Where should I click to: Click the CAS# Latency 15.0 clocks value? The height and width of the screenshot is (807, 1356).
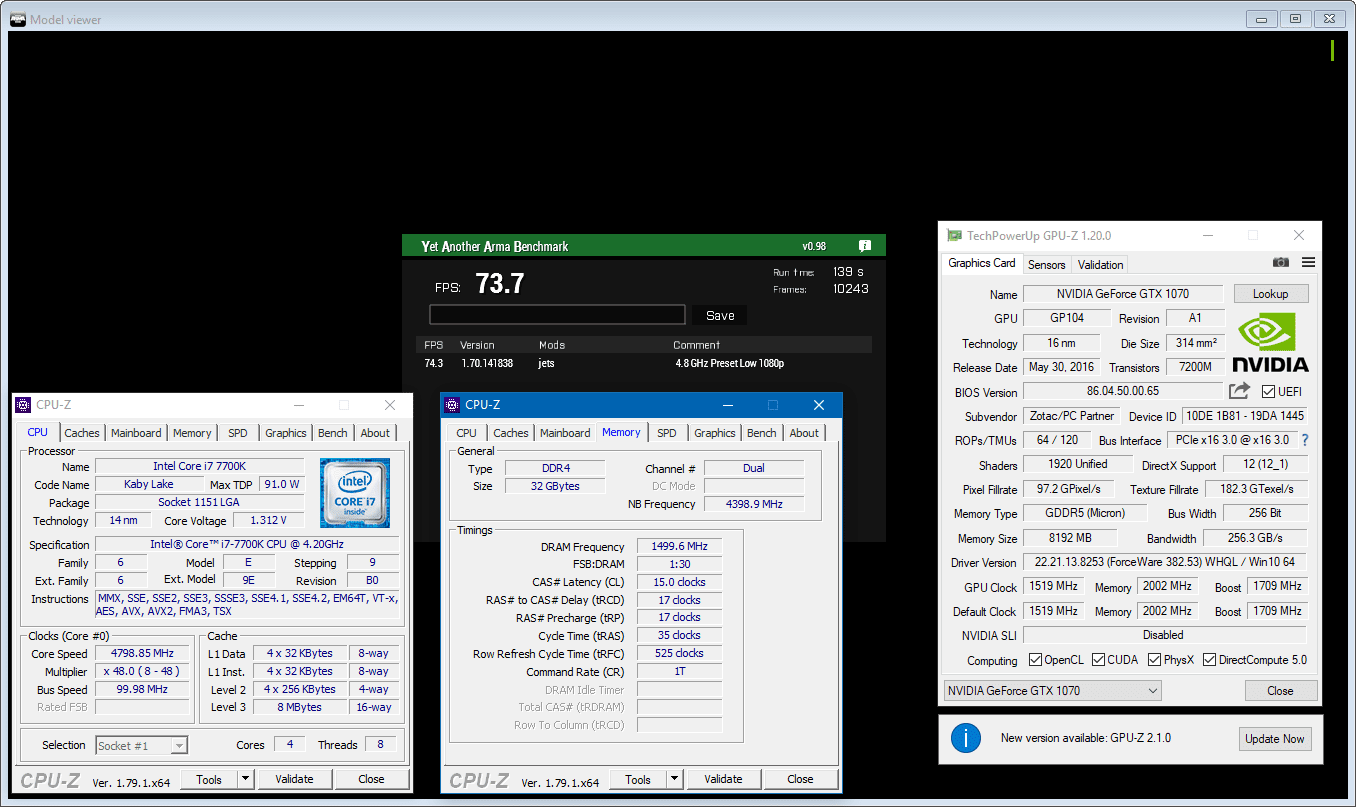(x=679, y=582)
